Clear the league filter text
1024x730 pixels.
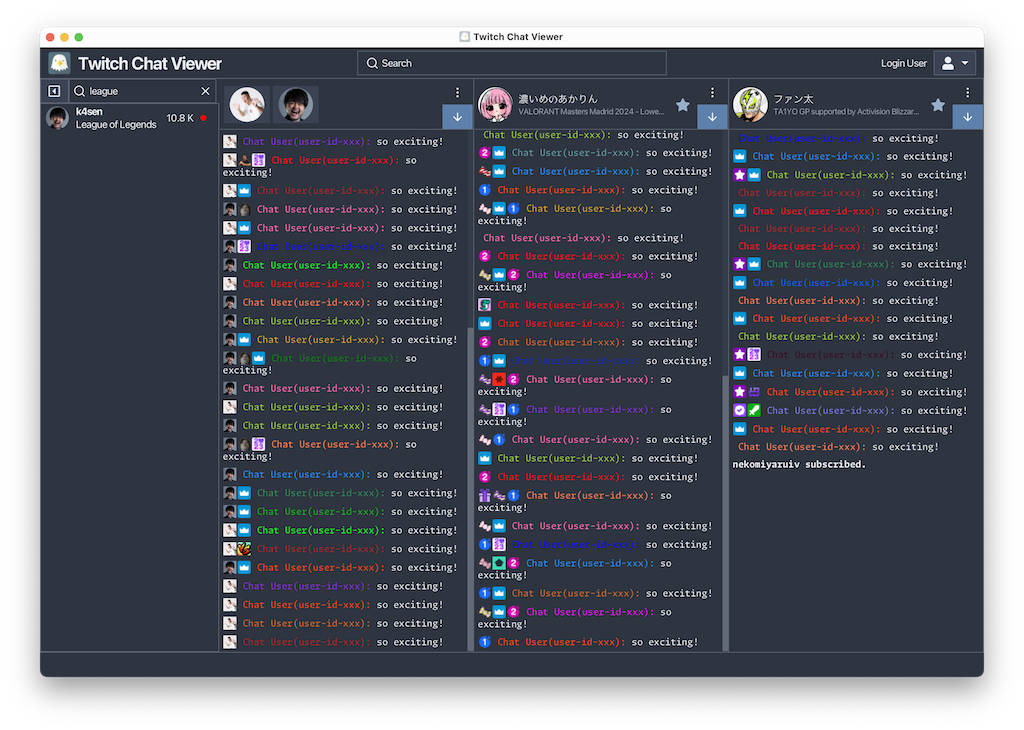click(205, 91)
